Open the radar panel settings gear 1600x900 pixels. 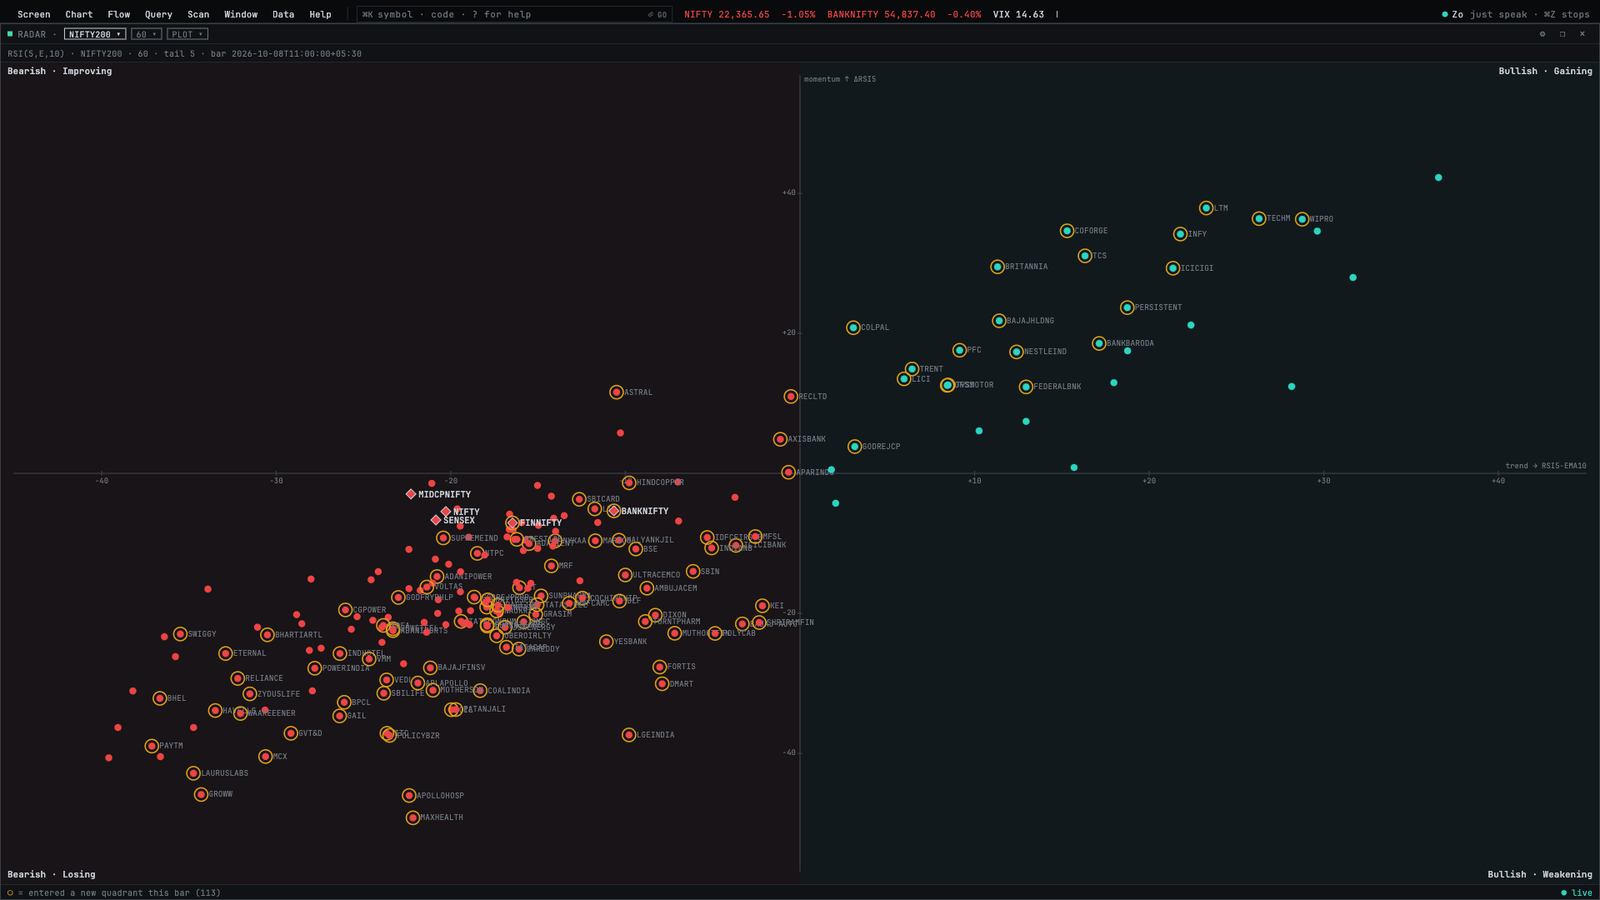tap(1542, 34)
